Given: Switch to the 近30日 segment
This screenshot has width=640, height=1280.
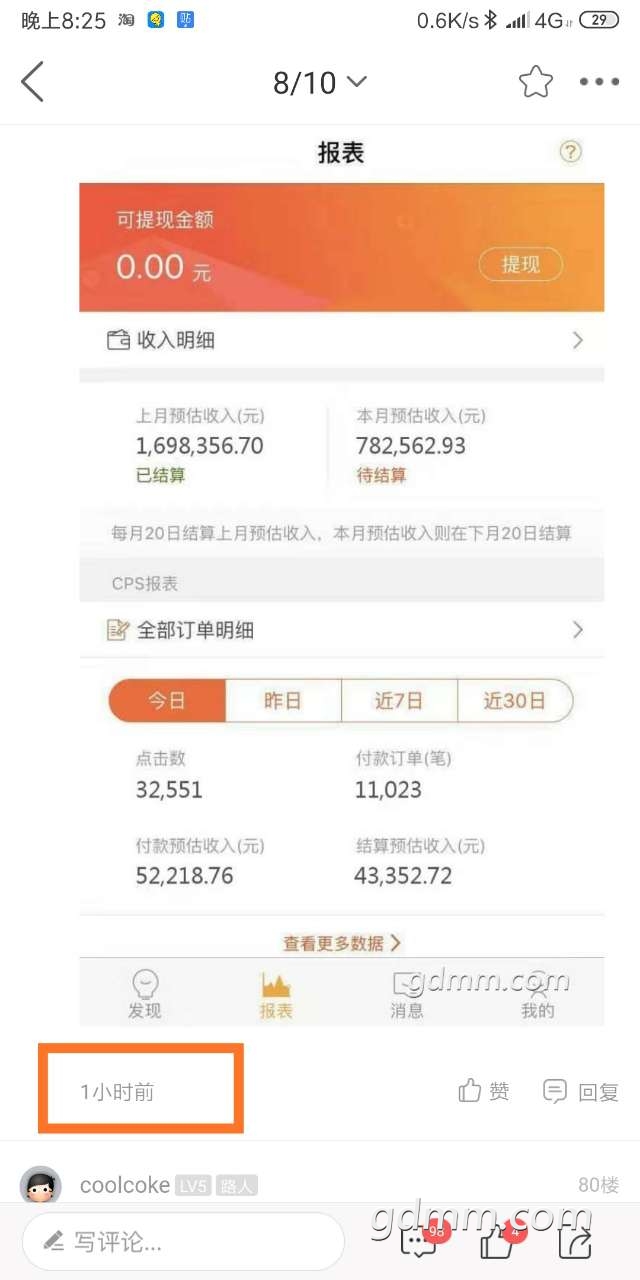Looking at the screenshot, I should point(515,701).
